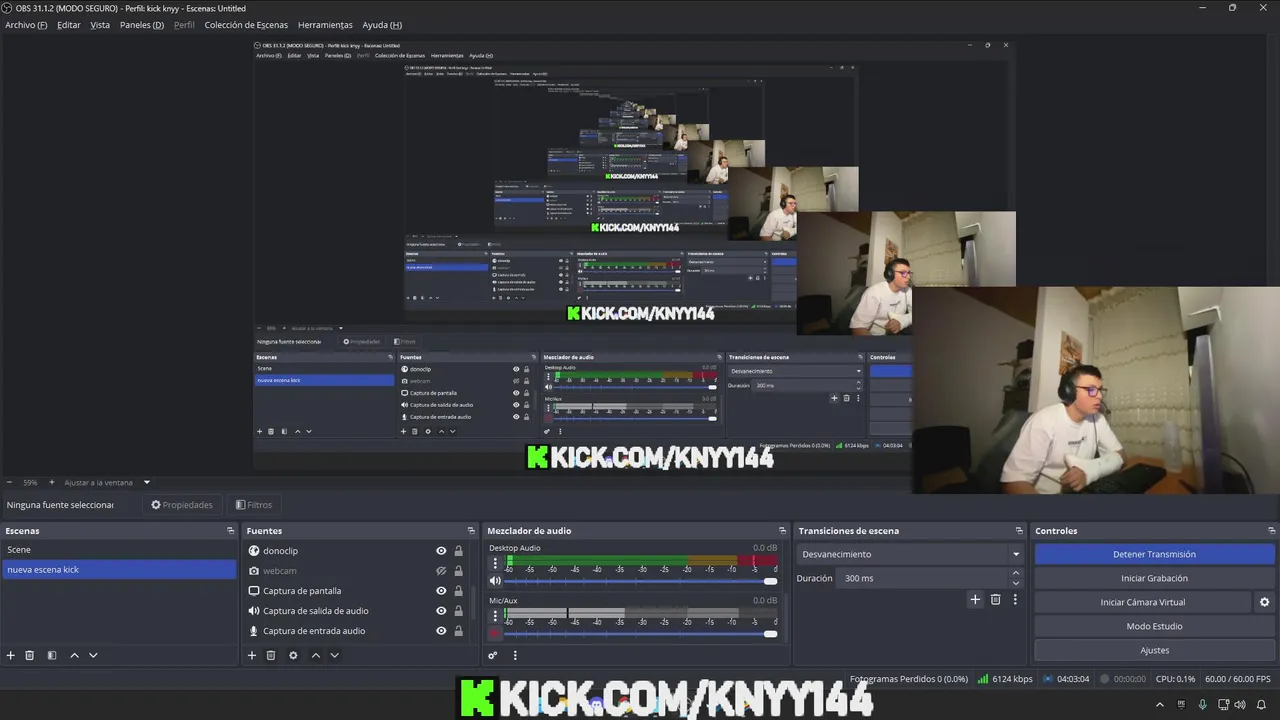Mute the Desktop Audio speaker icon
Screen dimensions: 1280x720
click(494, 581)
